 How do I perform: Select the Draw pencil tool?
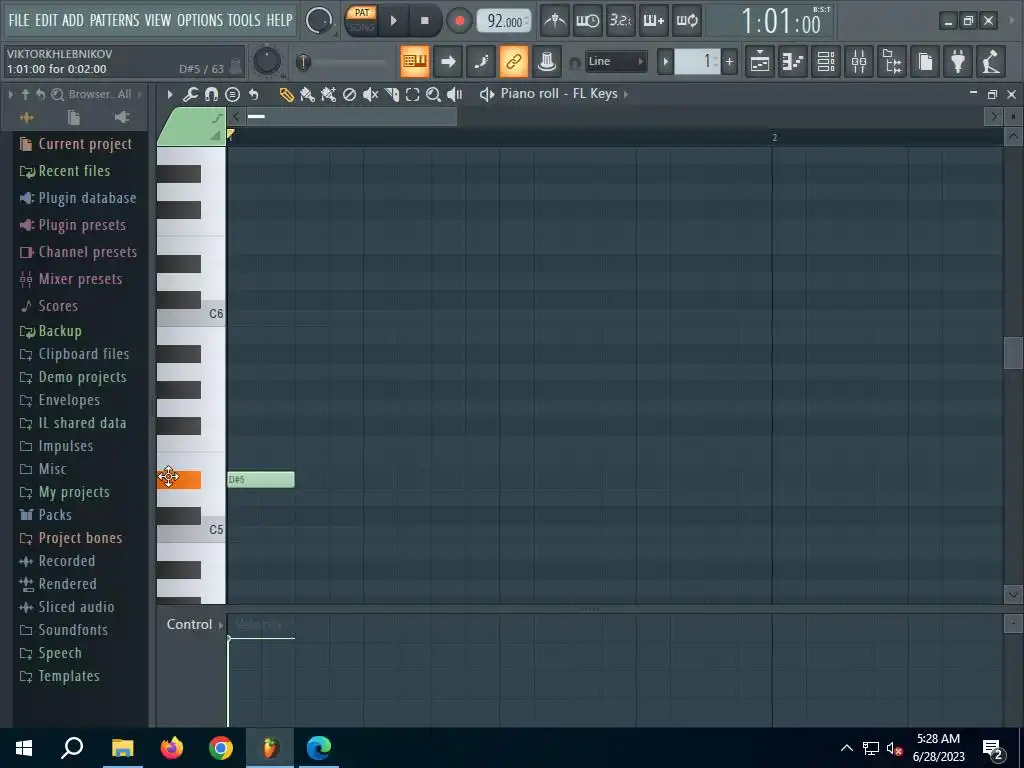[x=286, y=95]
